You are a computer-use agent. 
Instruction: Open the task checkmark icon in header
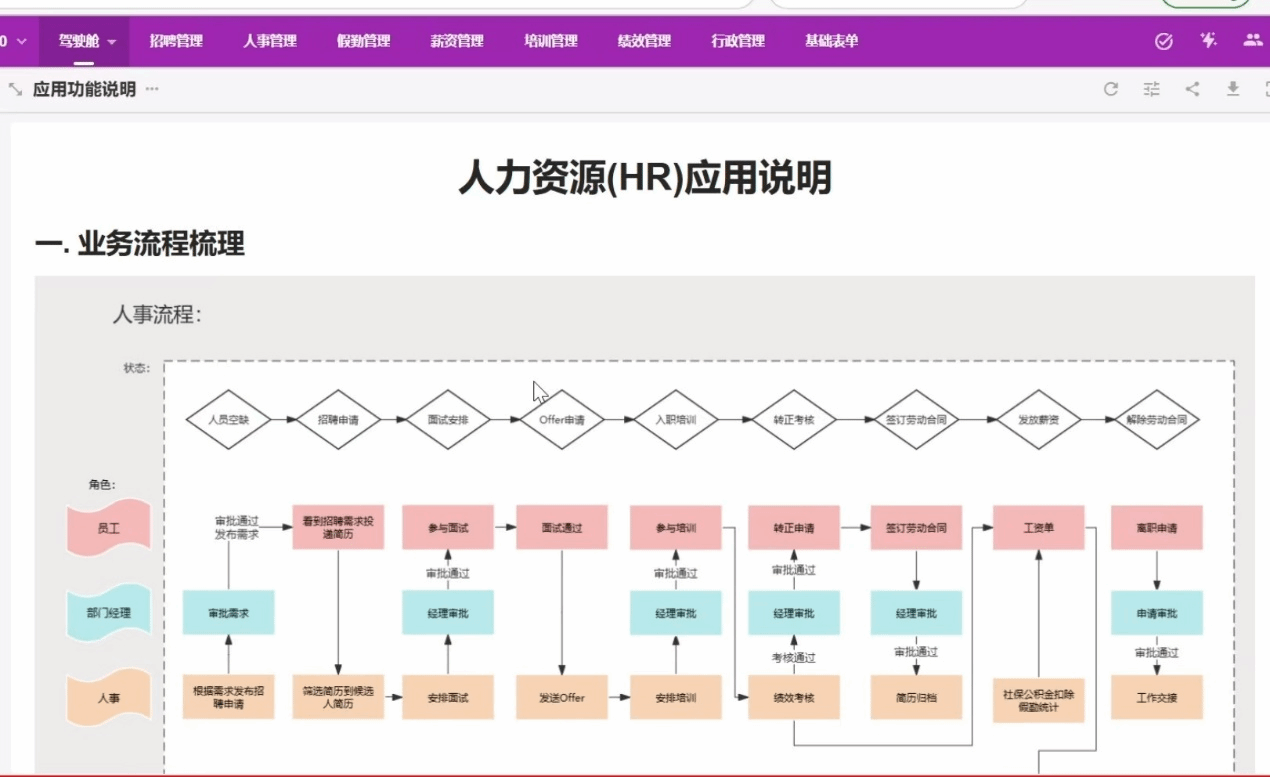1163,41
